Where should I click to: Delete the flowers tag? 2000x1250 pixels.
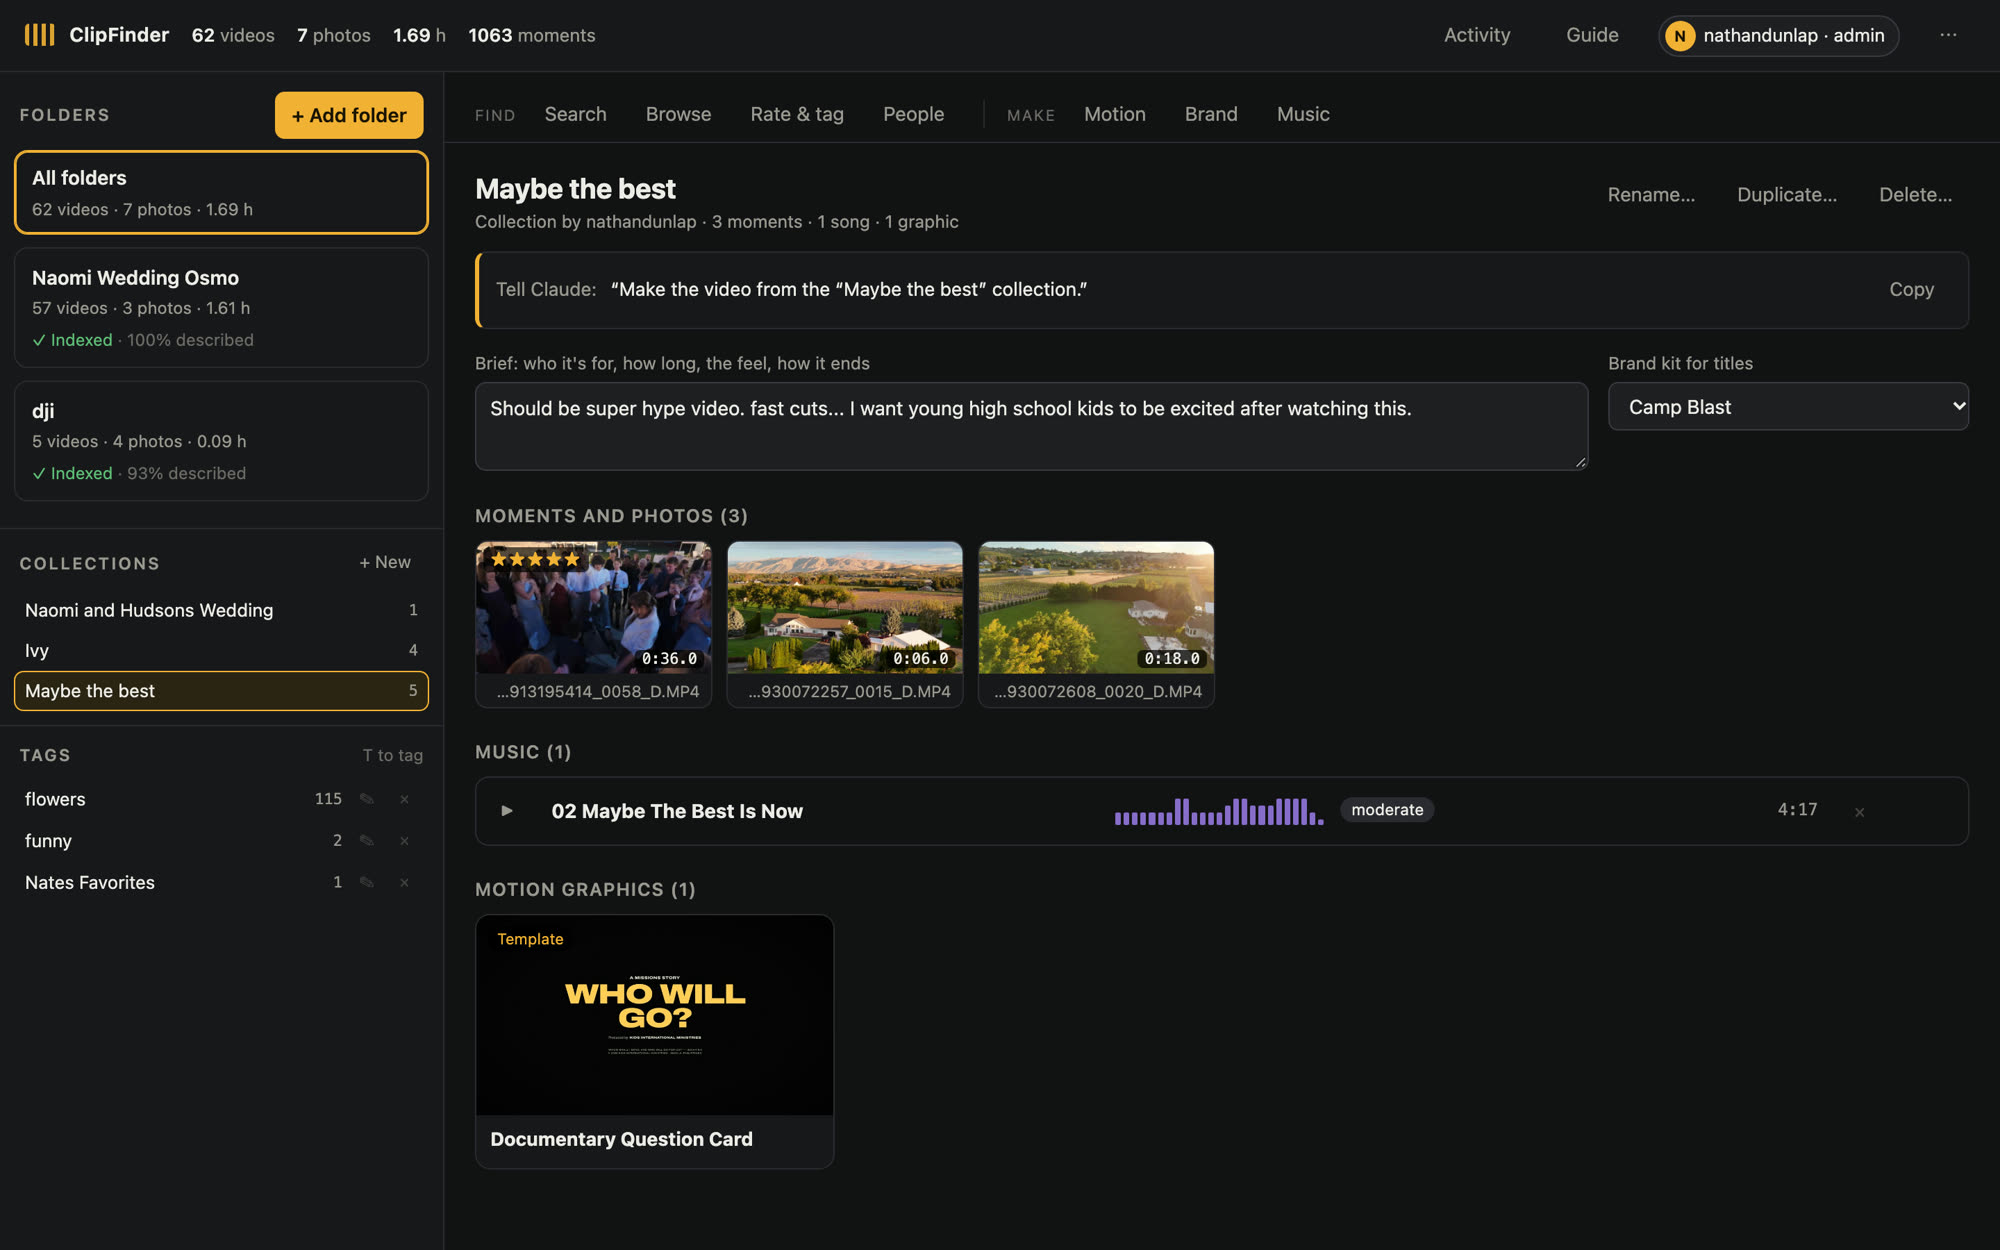404,799
